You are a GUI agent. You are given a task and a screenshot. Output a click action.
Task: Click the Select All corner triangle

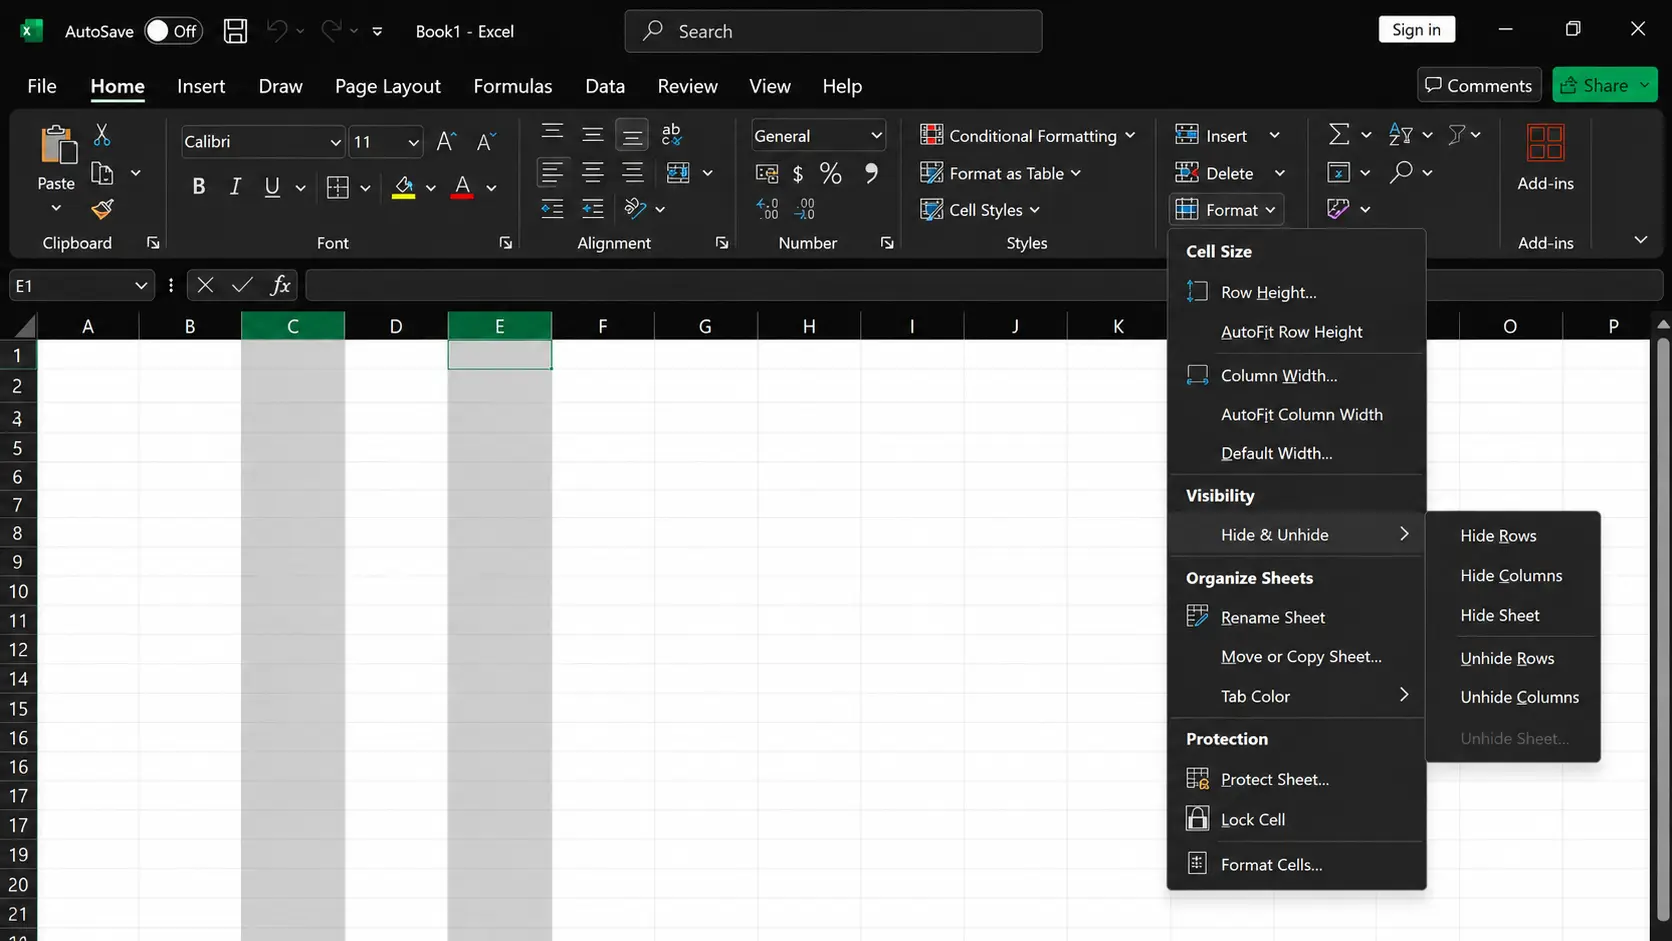tap(24, 326)
